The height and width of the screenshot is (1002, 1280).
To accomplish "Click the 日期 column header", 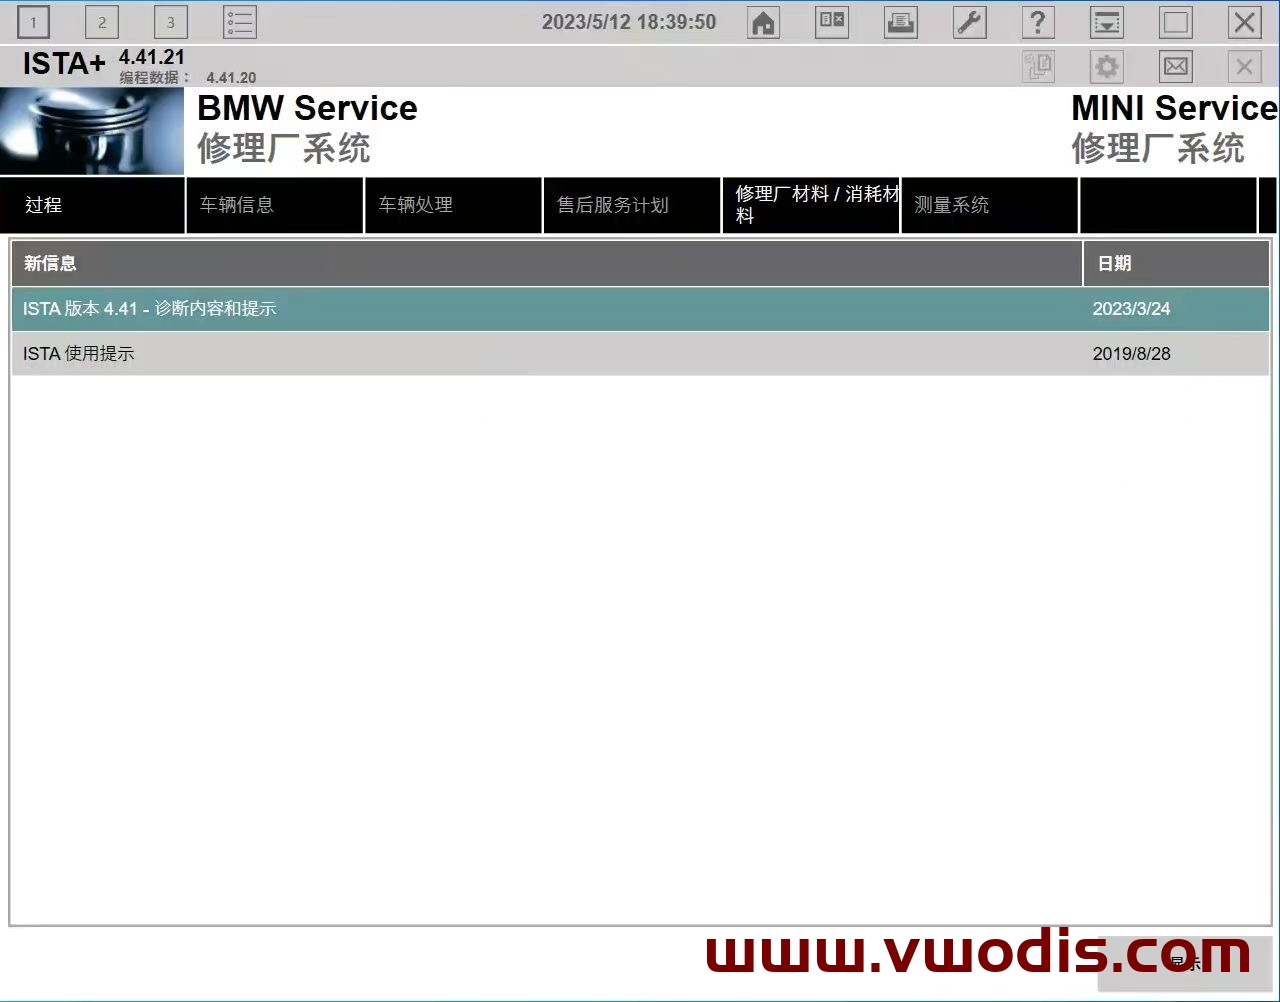I will coord(1115,263).
